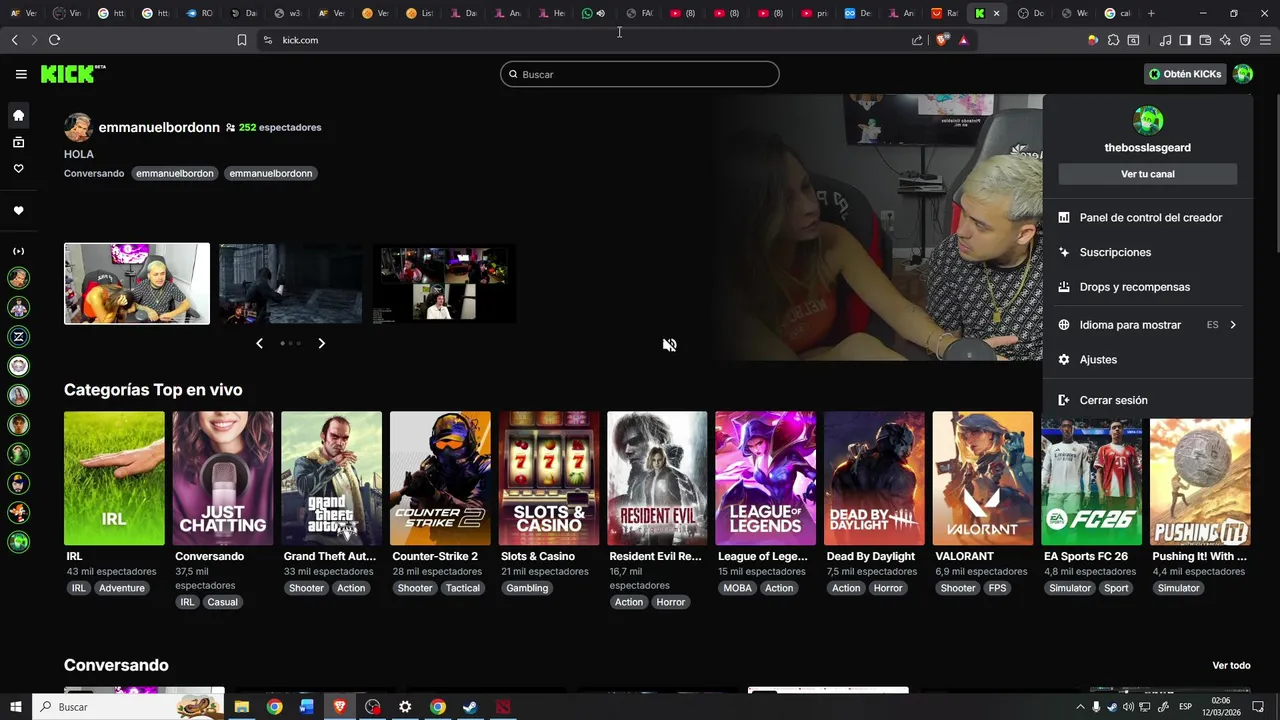Open the Slots & Casino category card
The height and width of the screenshot is (720, 1280).
[x=549, y=478]
